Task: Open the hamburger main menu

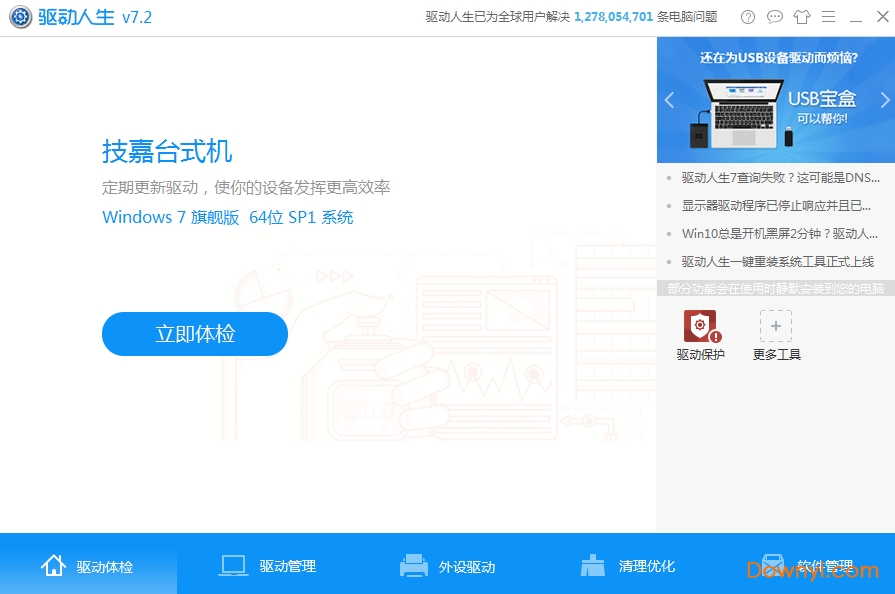Action: pyautogui.click(x=829, y=17)
